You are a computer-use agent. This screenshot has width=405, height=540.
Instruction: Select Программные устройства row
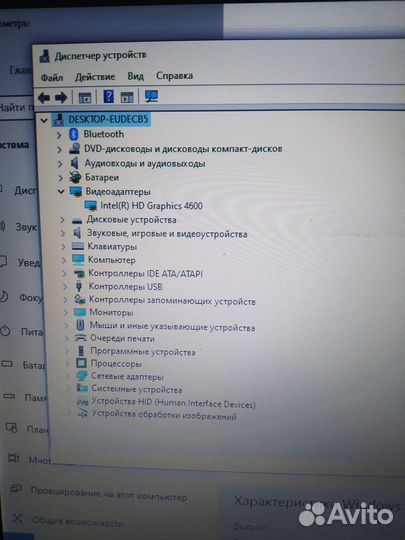[x=143, y=352]
